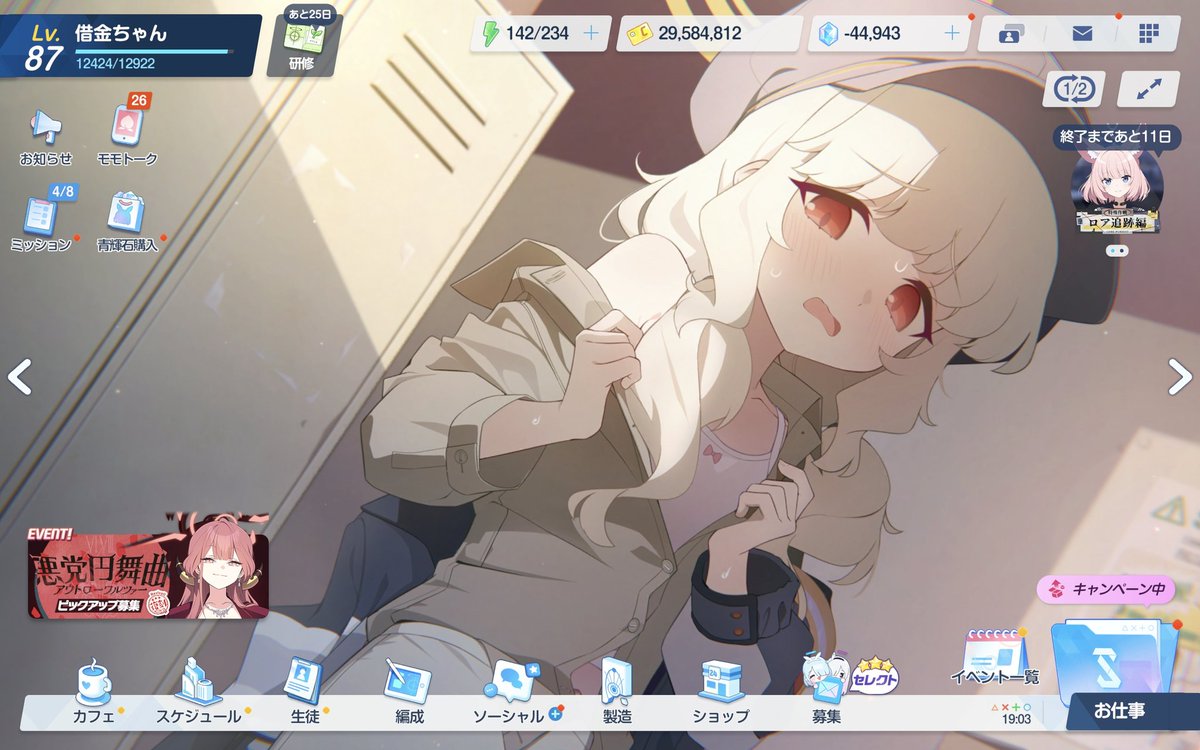1200x750 pixels.
Task: Open the お知らせ megaphone notices icon
Action: 46,135
